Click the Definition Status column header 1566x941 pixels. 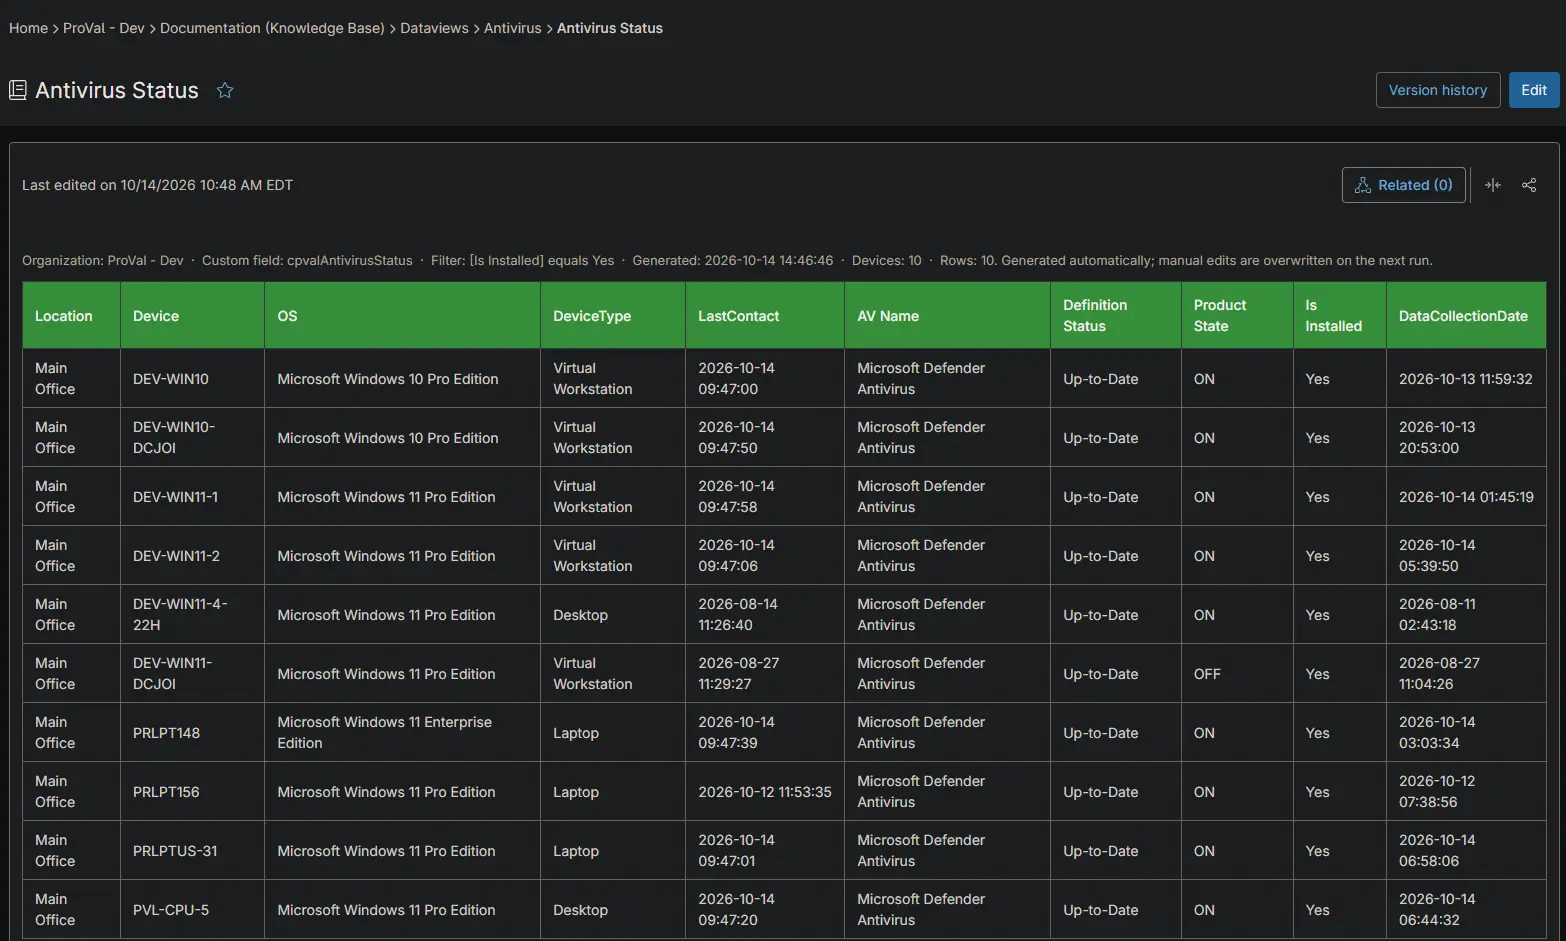pyautogui.click(x=1116, y=316)
